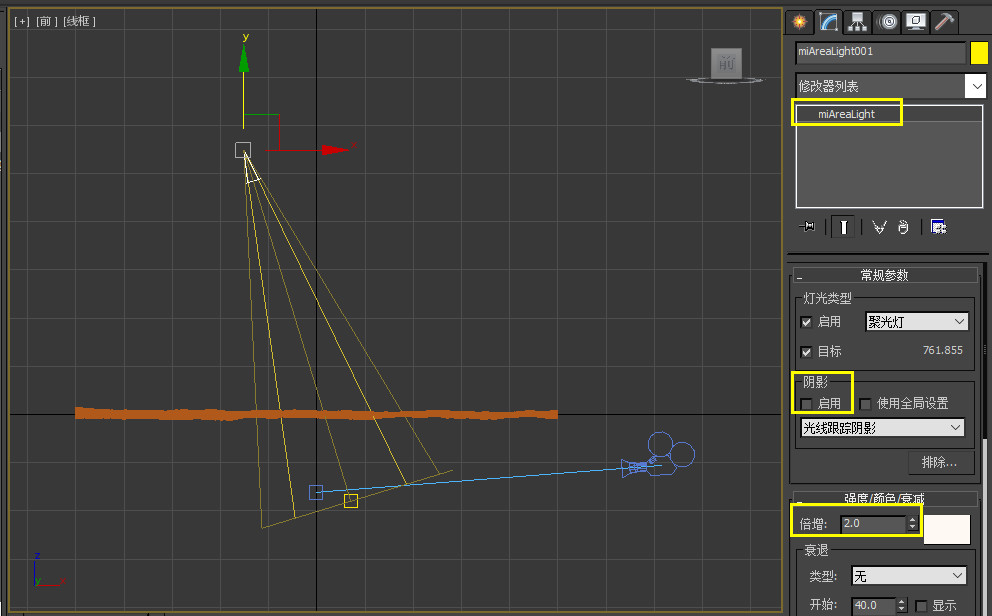Click the Pin Stack icon

point(807,226)
